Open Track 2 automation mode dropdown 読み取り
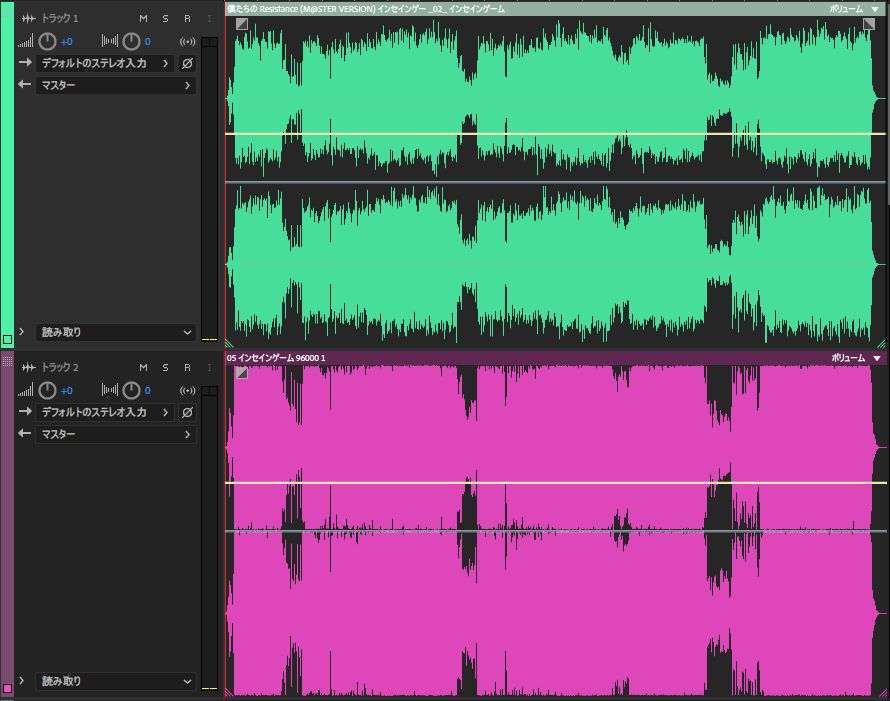890x701 pixels. (116, 682)
